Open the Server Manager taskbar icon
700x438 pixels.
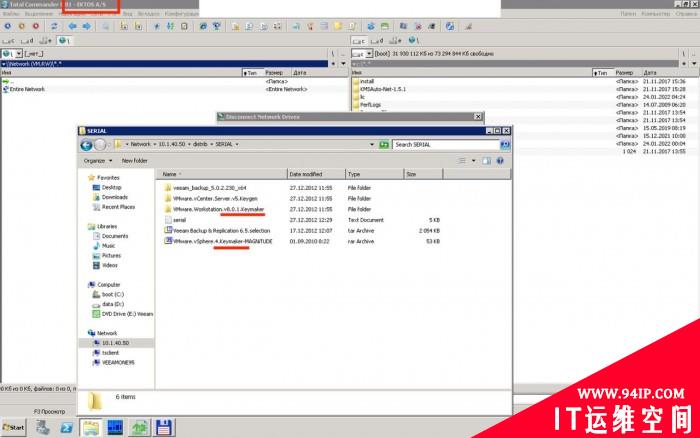pos(43,428)
